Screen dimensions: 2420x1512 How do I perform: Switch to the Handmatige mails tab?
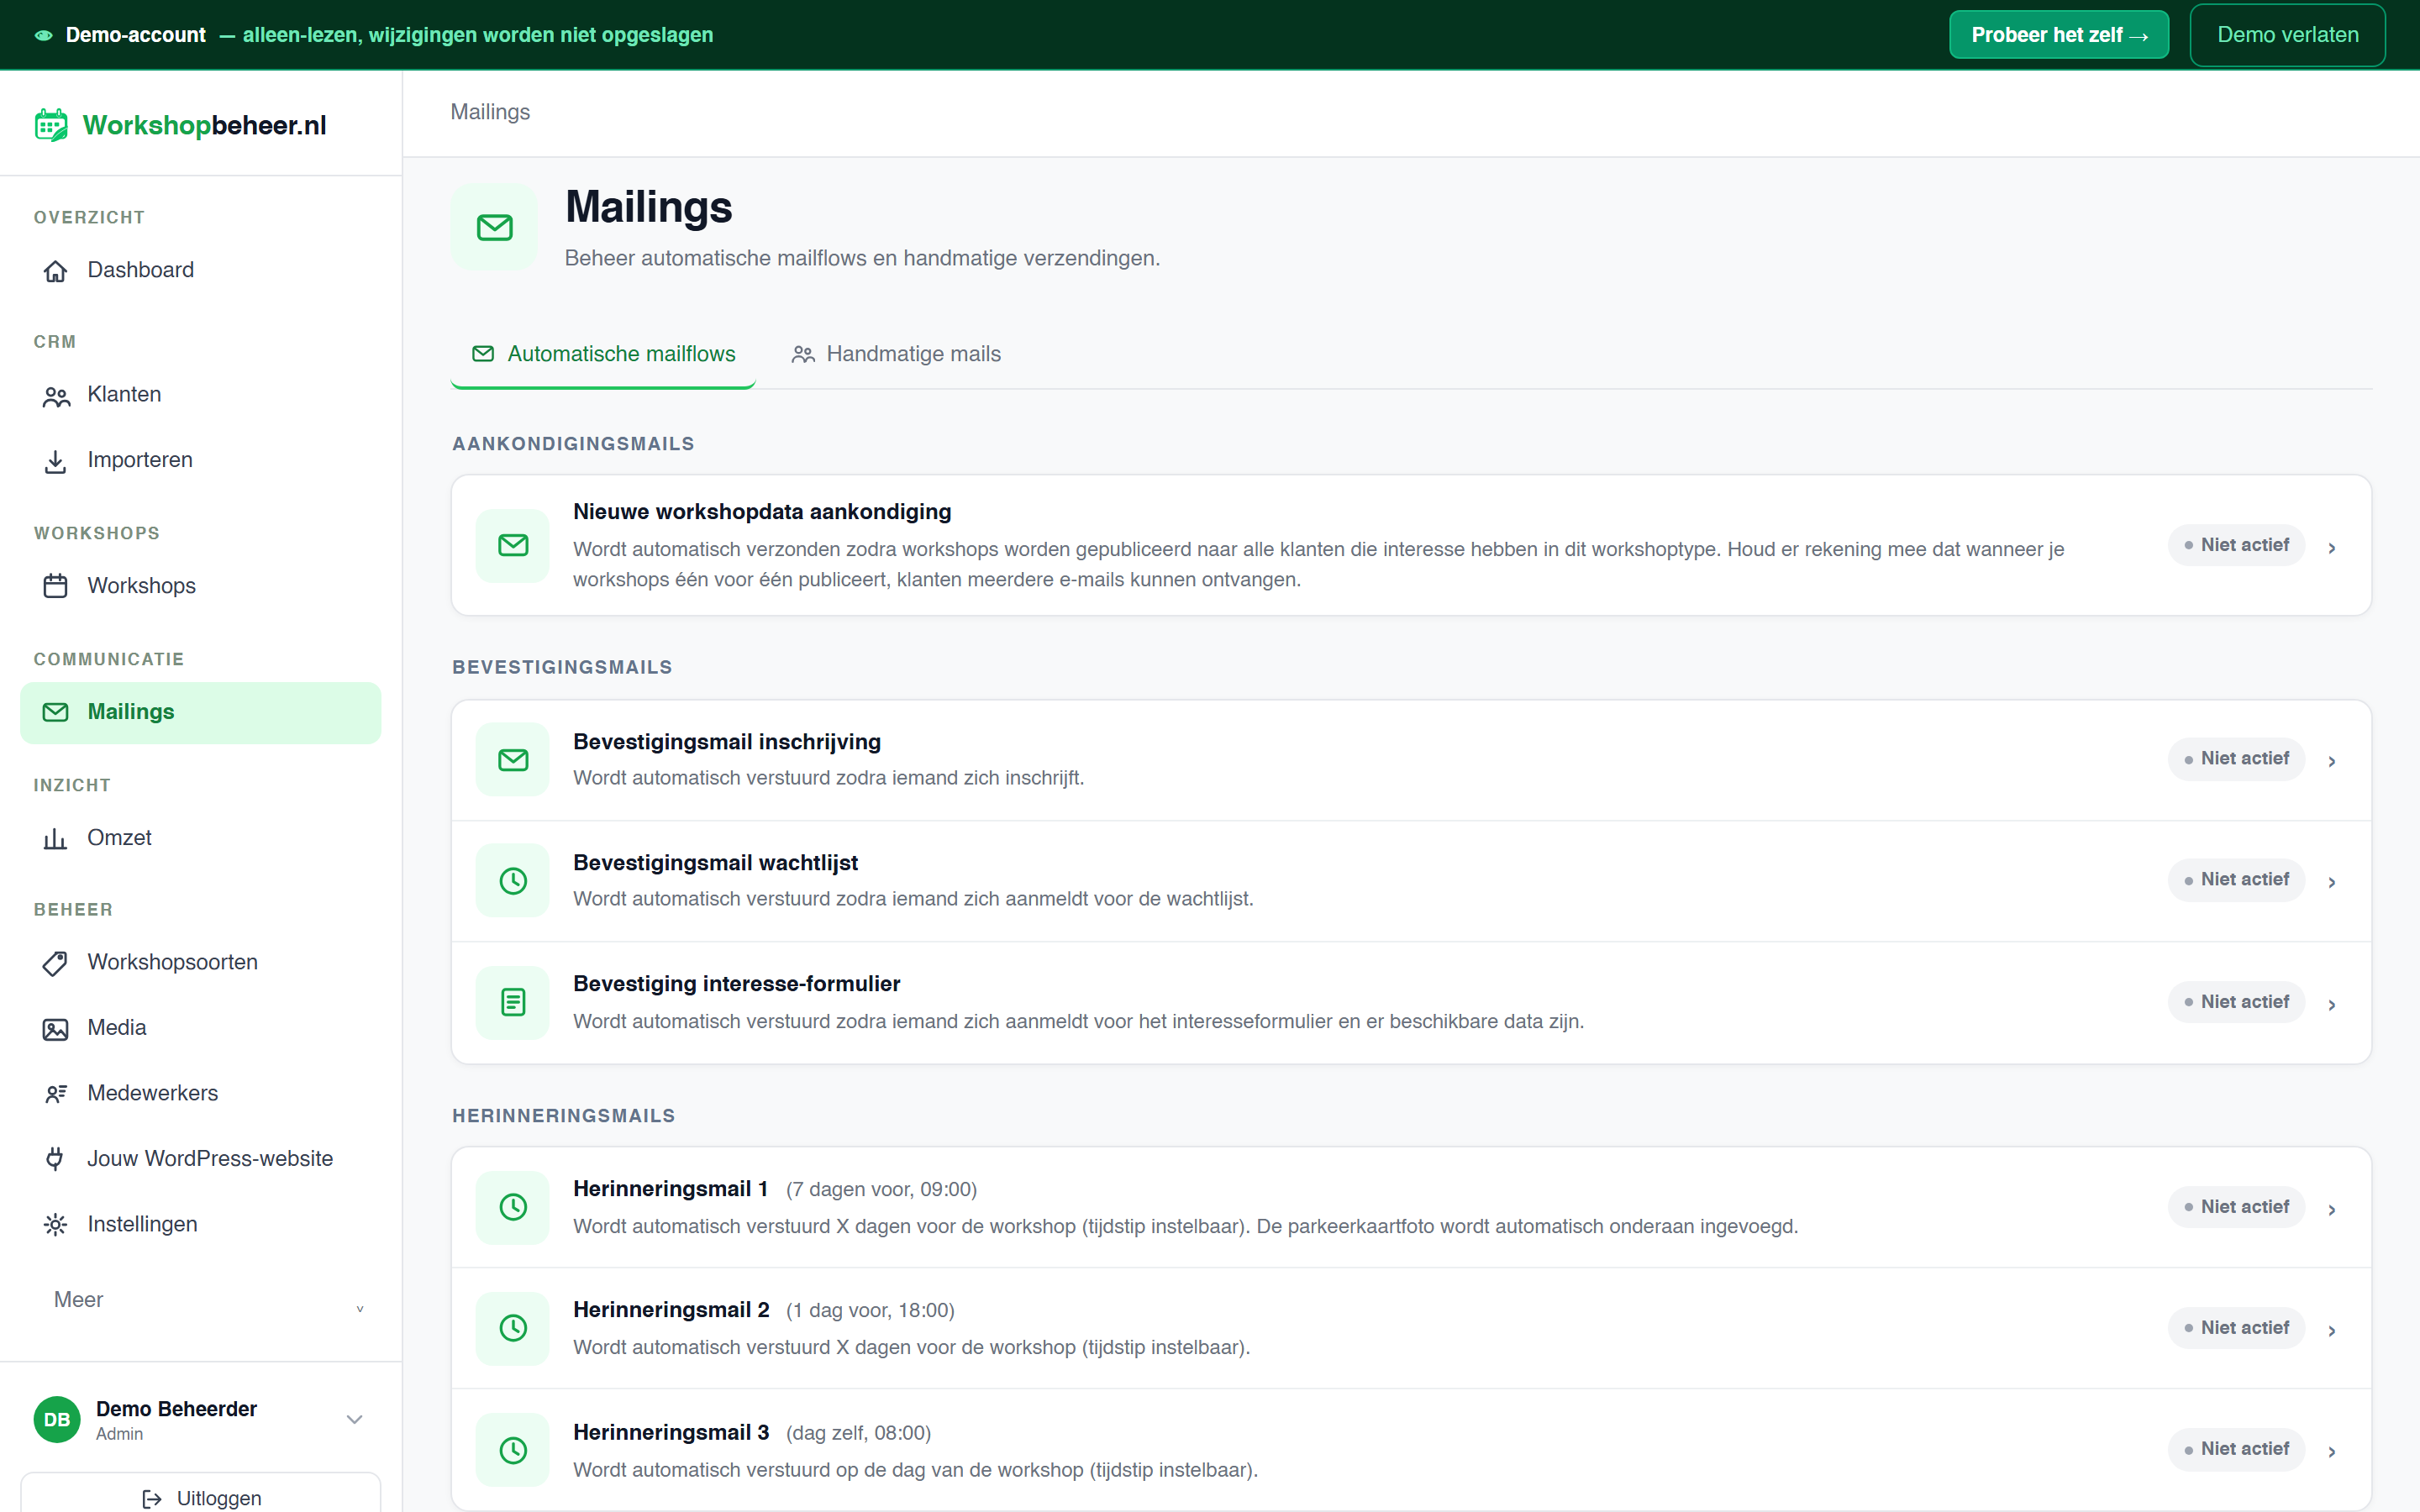(x=896, y=354)
